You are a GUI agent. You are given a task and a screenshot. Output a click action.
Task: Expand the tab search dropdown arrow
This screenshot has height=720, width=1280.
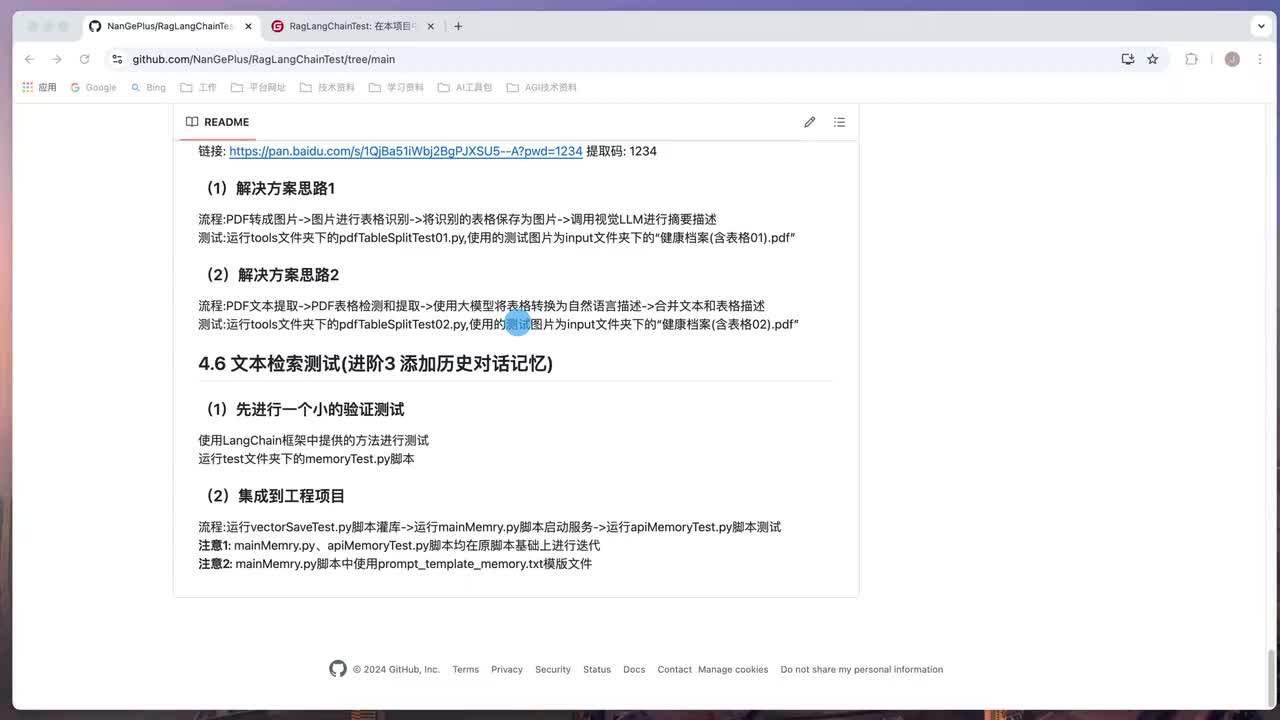tap(1262, 26)
